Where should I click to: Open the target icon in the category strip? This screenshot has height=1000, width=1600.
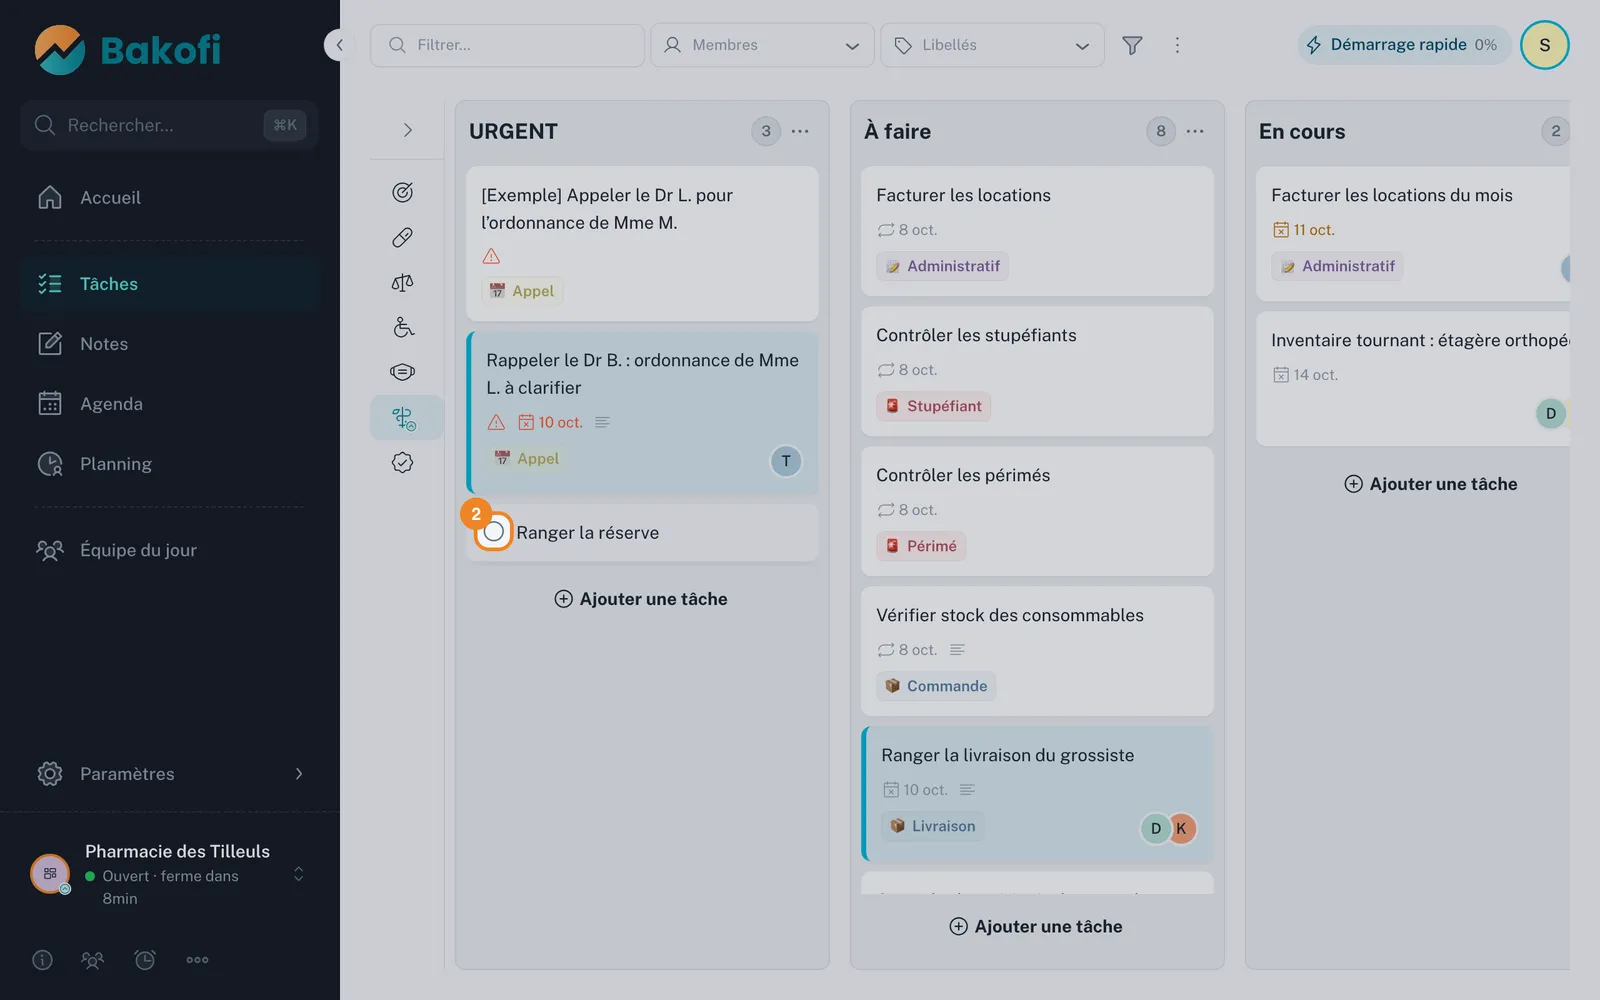(x=402, y=192)
